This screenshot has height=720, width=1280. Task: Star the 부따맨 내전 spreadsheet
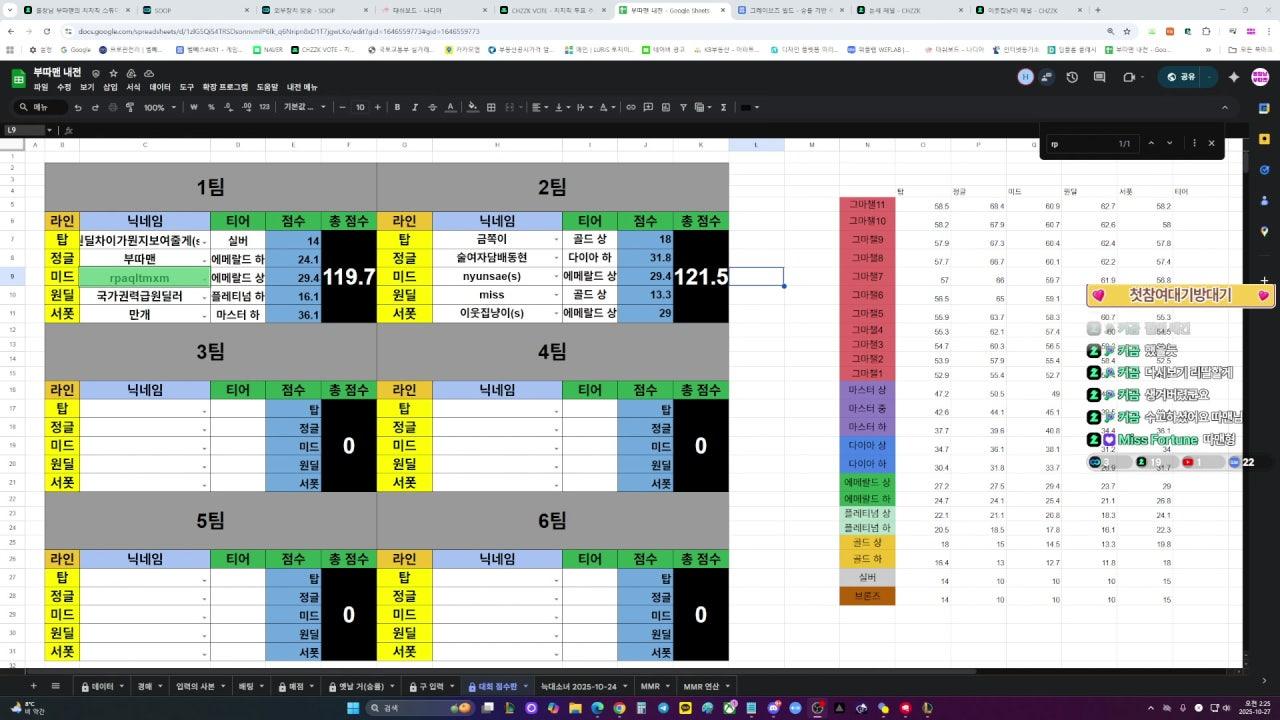click(113, 73)
